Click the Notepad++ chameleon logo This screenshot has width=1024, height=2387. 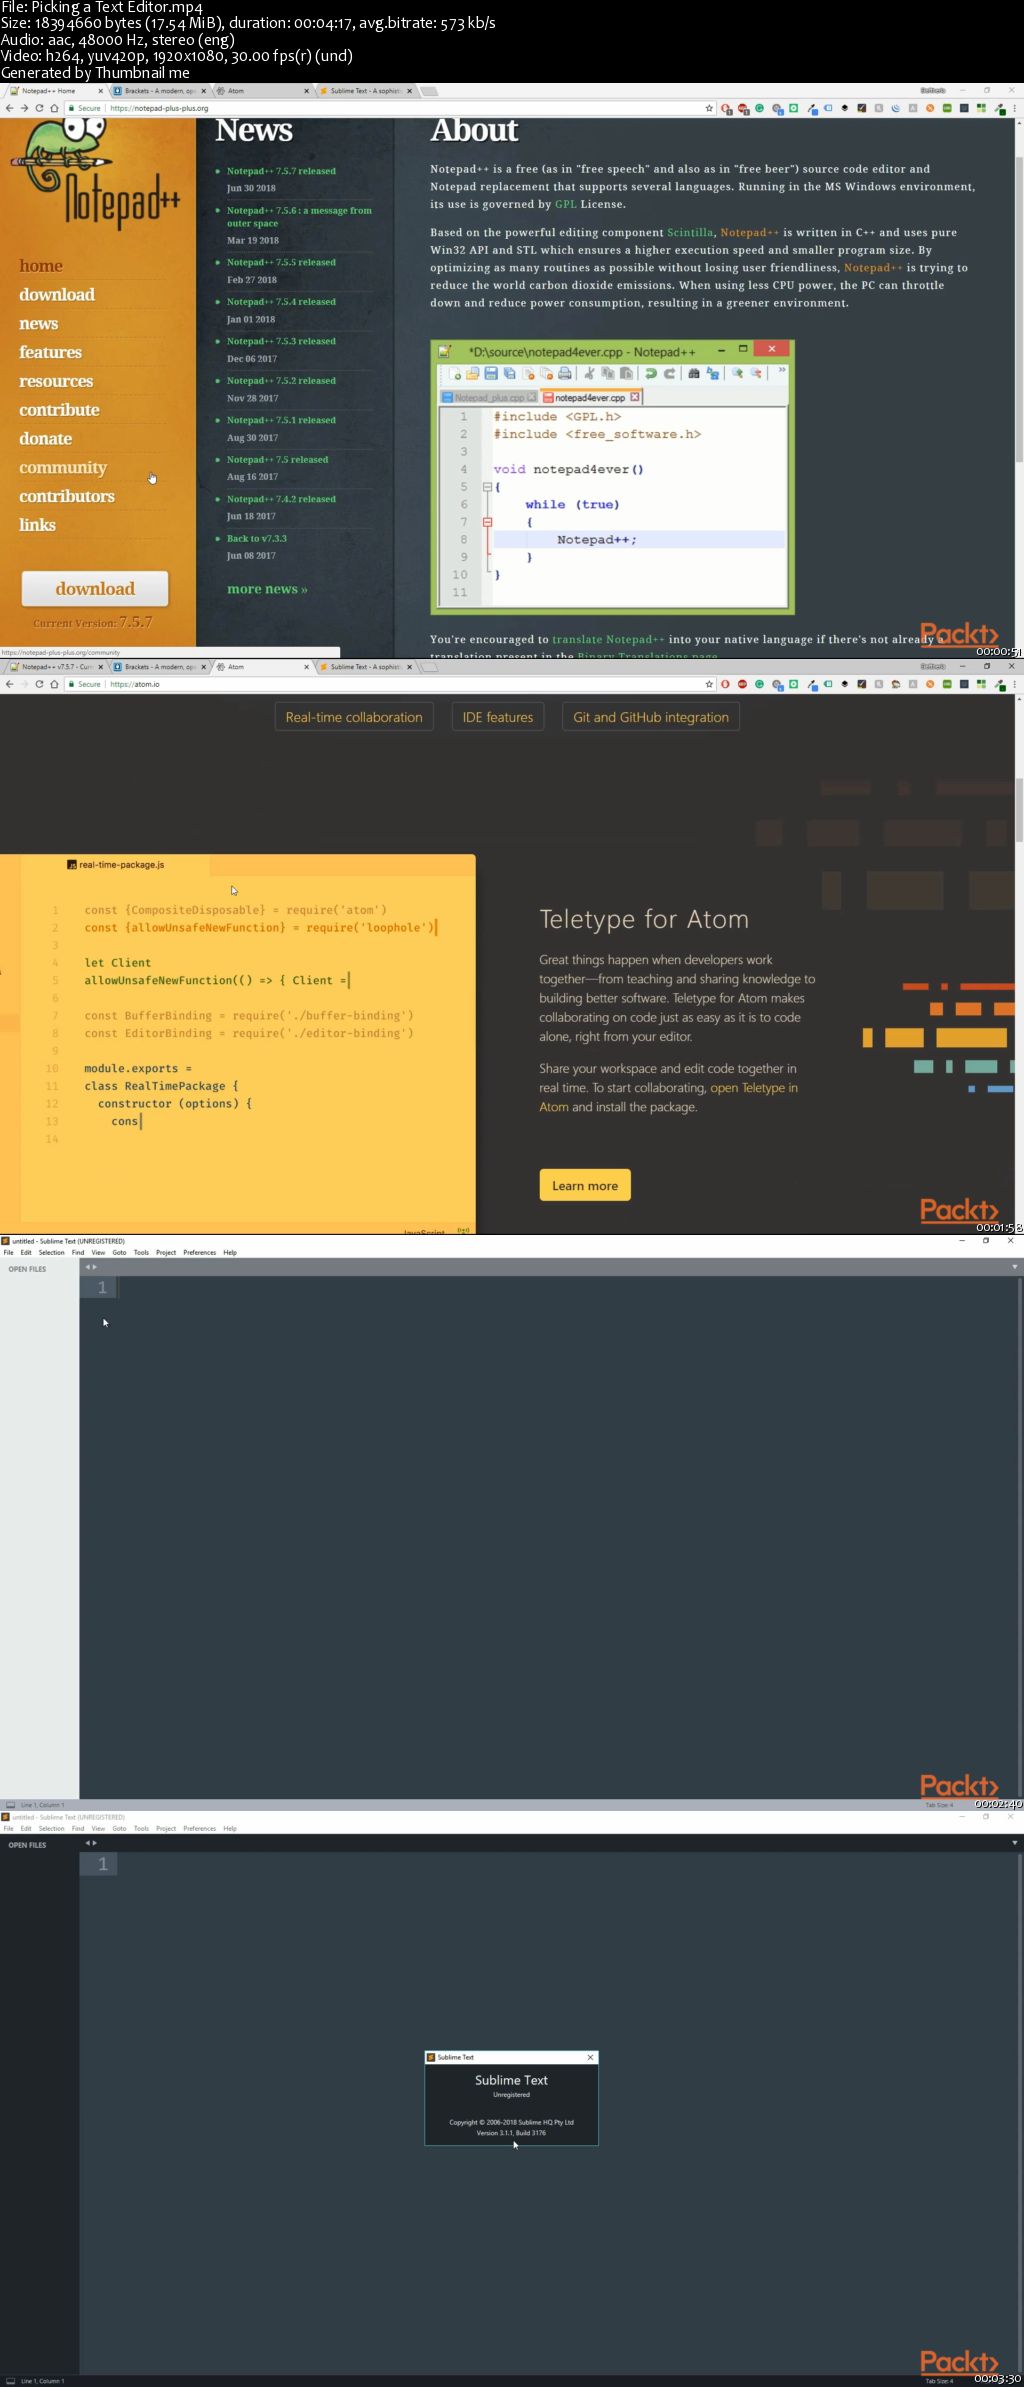(x=97, y=172)
